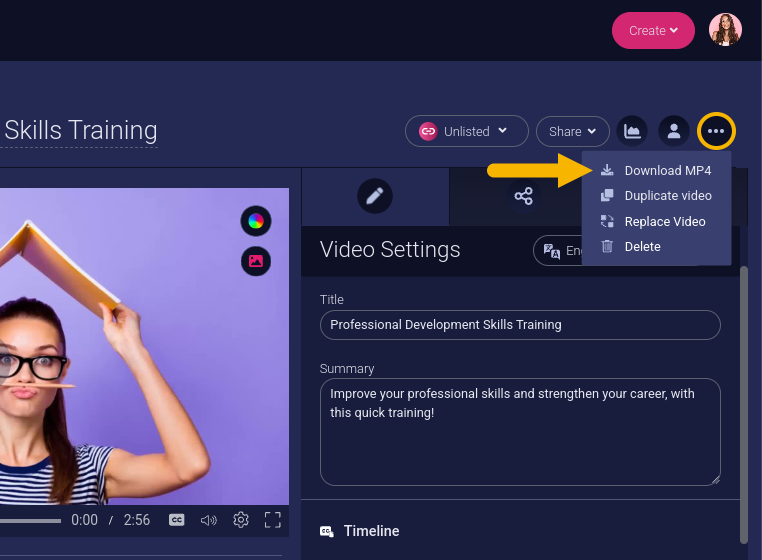The width and height of the screenshot is (762, 560).
Task: Click the video progress bar
Action: pos(30,521)
